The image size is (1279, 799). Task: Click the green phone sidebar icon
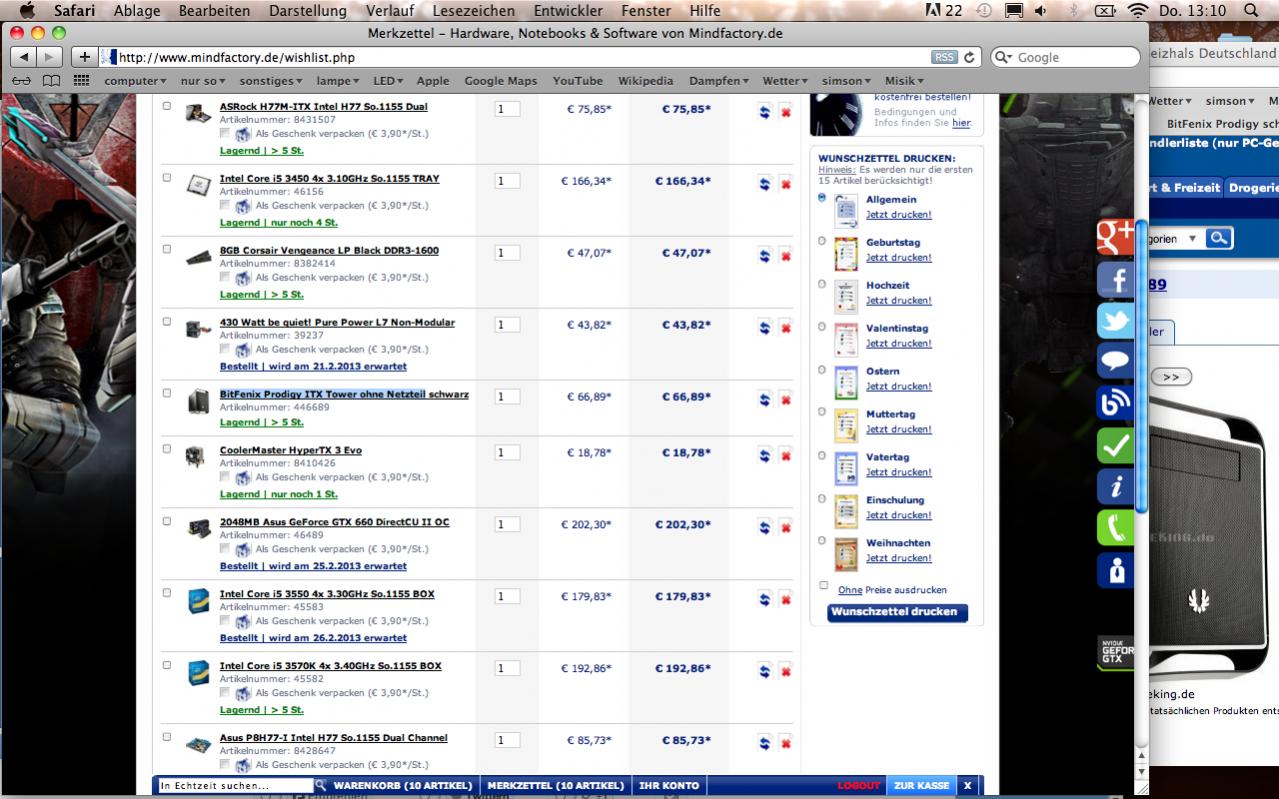coord(1115,528)
